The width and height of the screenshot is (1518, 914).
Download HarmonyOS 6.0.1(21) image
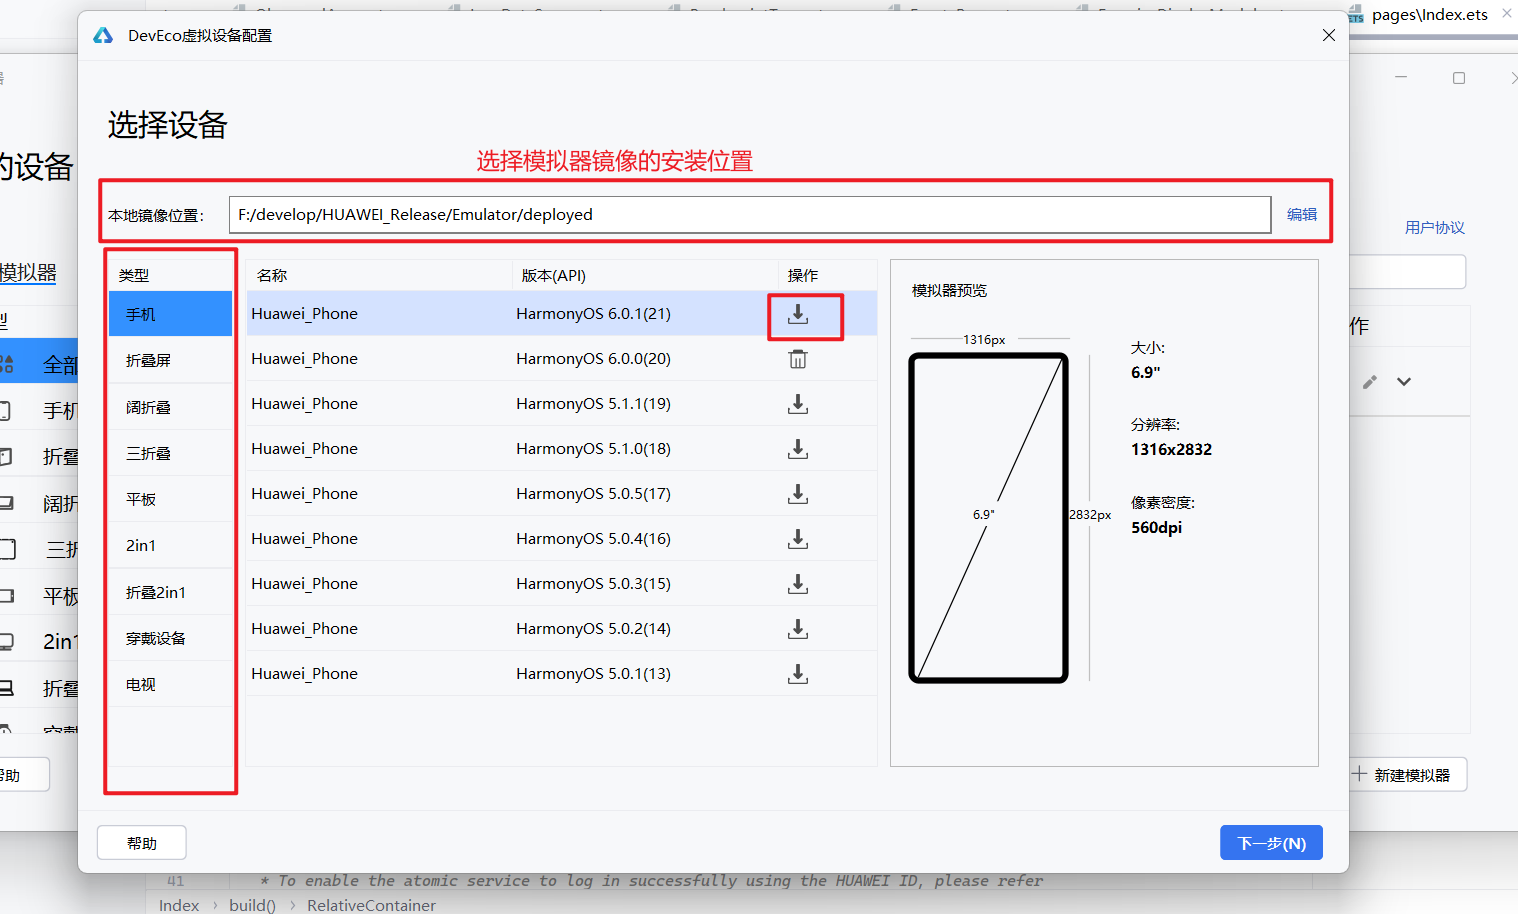click(x=797, y=314)
